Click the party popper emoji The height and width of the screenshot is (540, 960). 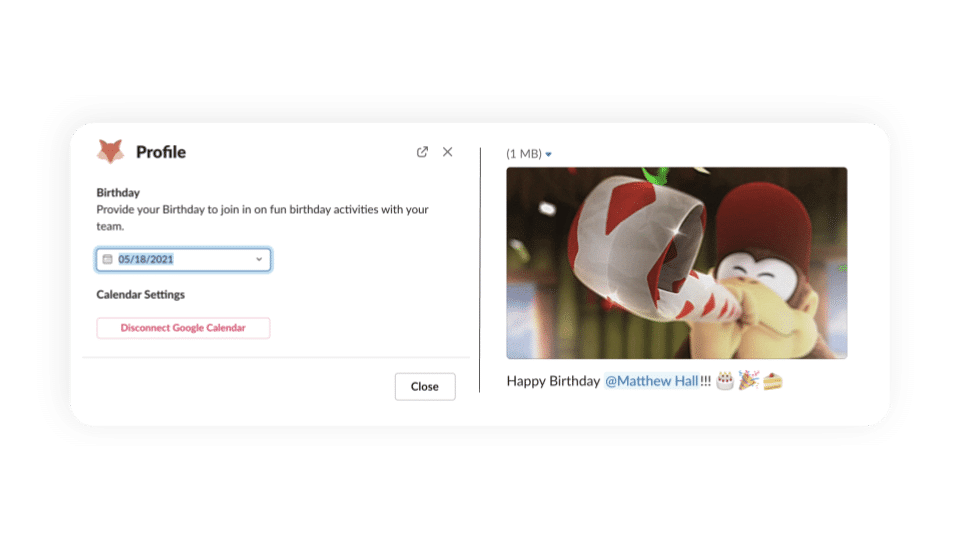point(748,380)
